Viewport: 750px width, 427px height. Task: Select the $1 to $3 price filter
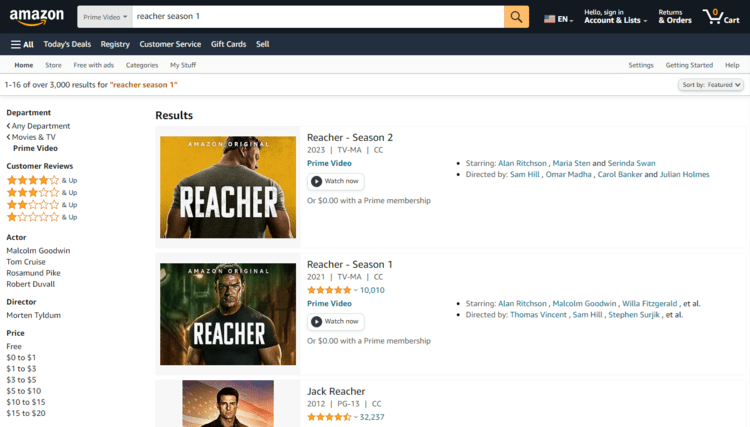(x=21, y=369)
